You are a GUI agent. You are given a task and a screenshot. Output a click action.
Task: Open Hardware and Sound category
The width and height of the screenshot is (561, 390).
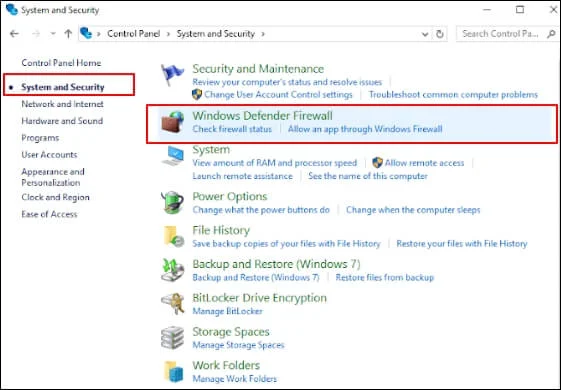click(x=62, y=121)
